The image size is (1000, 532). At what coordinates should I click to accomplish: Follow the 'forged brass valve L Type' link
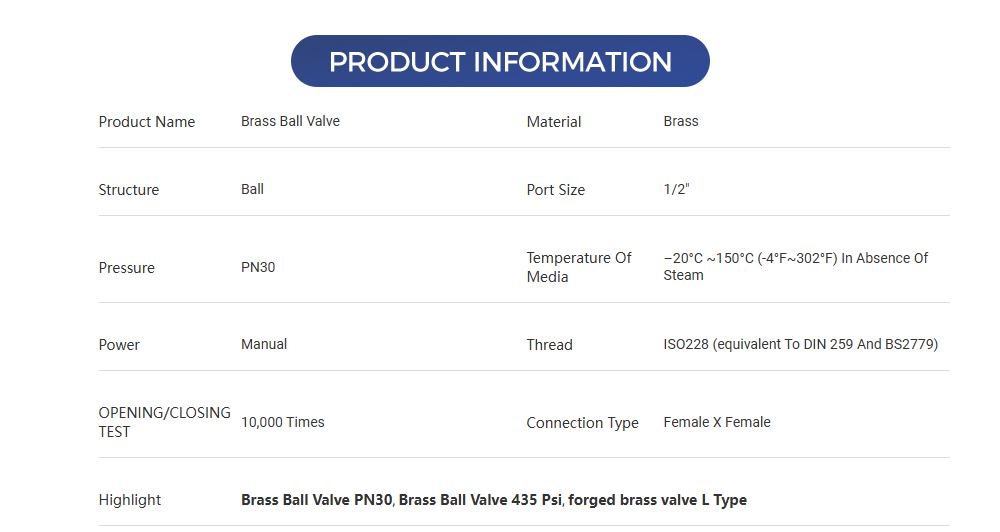point(659,500)
